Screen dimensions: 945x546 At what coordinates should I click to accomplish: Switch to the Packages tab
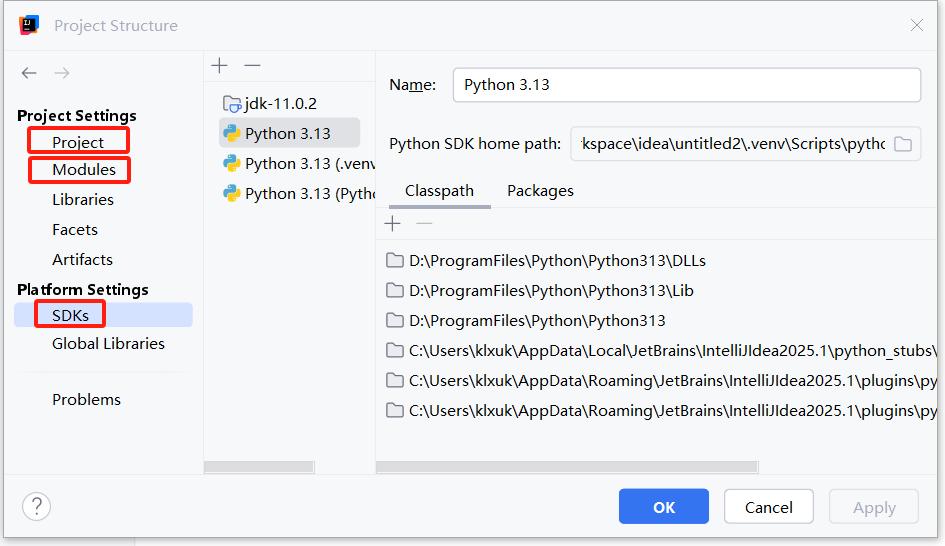541,191
